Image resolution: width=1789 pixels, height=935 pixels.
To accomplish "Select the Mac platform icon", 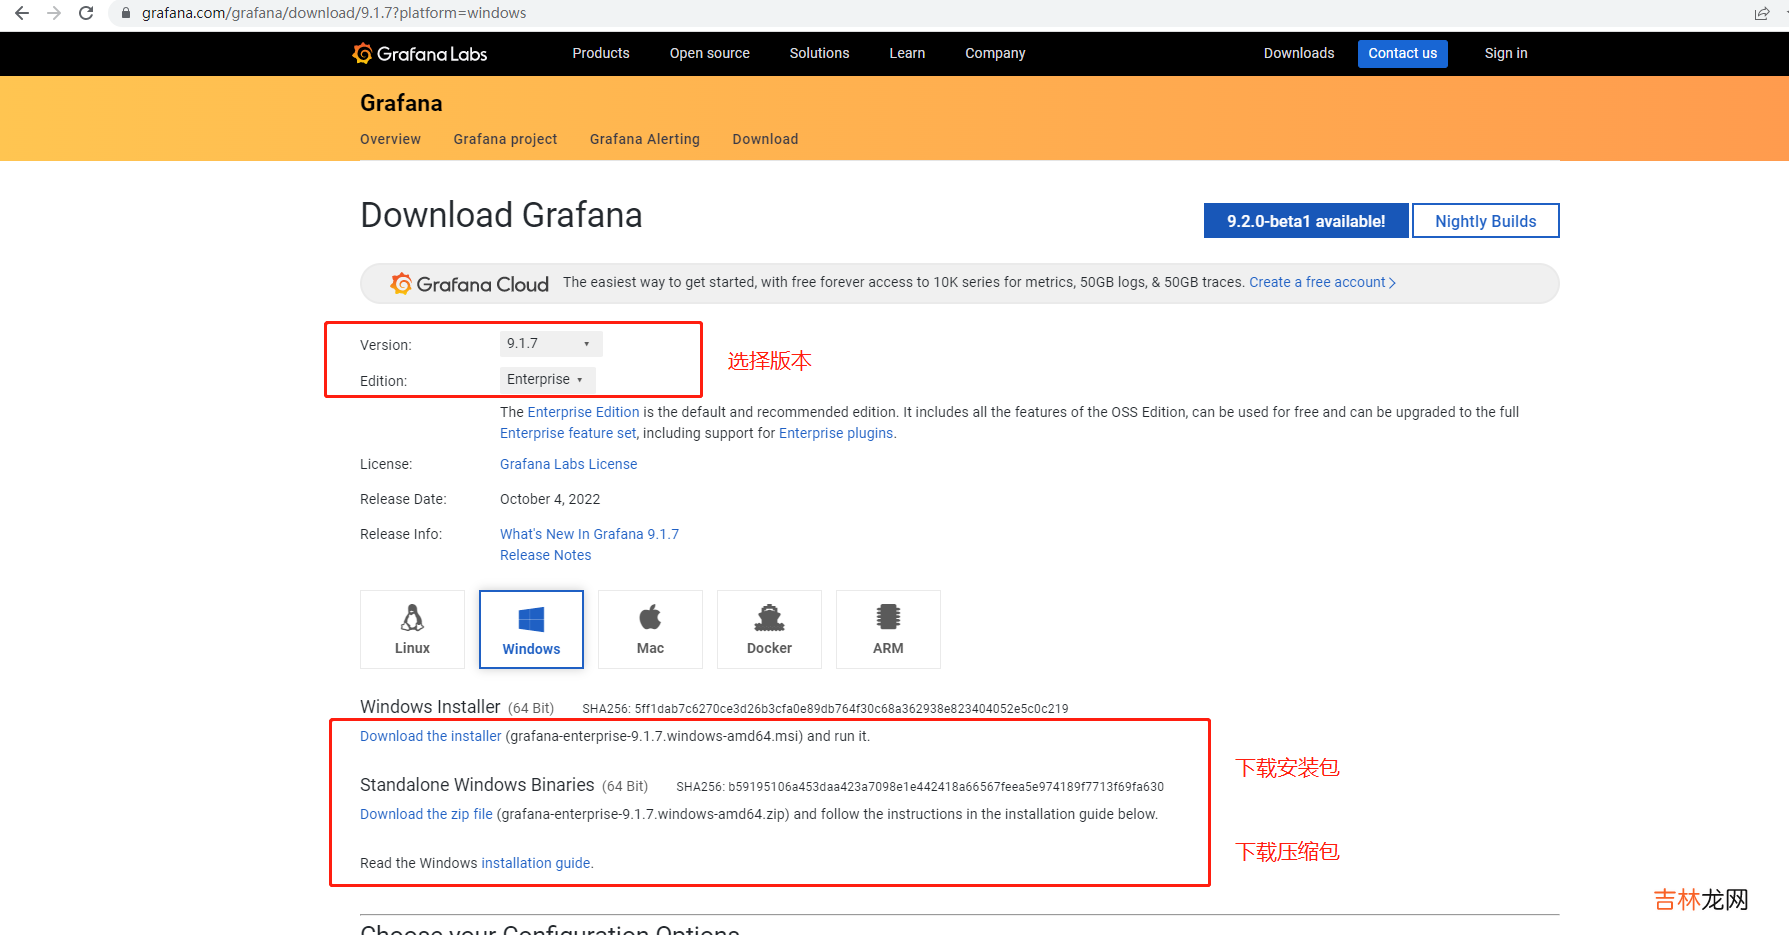I will coord(650,629).
